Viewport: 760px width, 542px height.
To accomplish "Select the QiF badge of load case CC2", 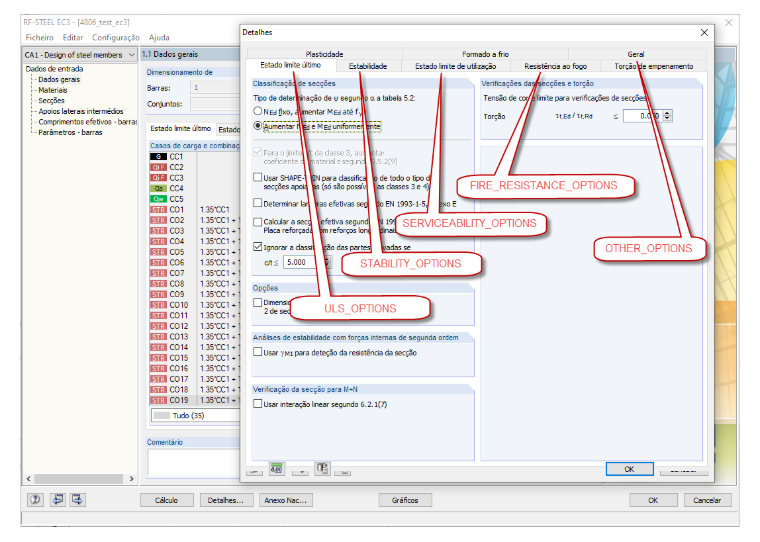I will pos(158,167).
